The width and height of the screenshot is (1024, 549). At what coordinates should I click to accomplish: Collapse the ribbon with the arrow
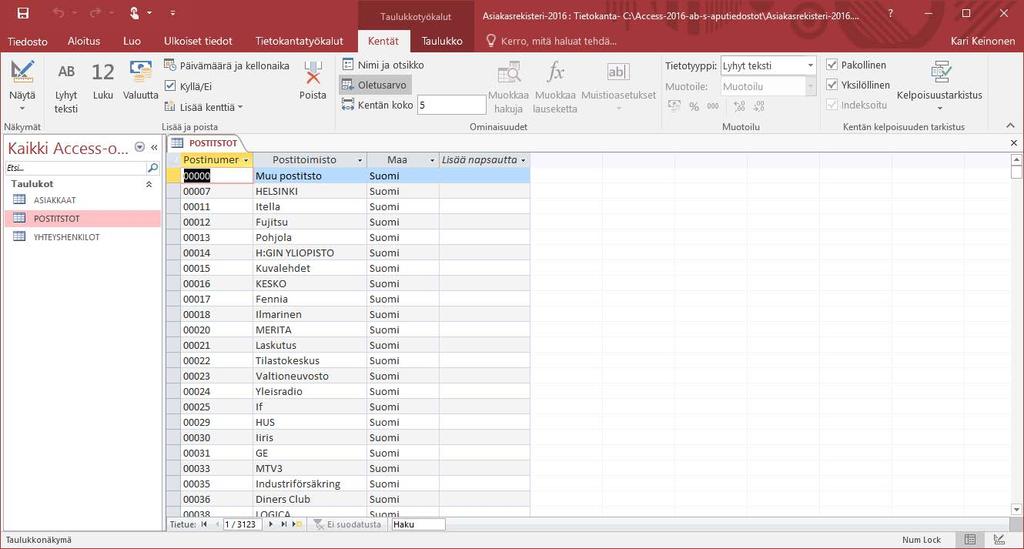(1010, 126)
